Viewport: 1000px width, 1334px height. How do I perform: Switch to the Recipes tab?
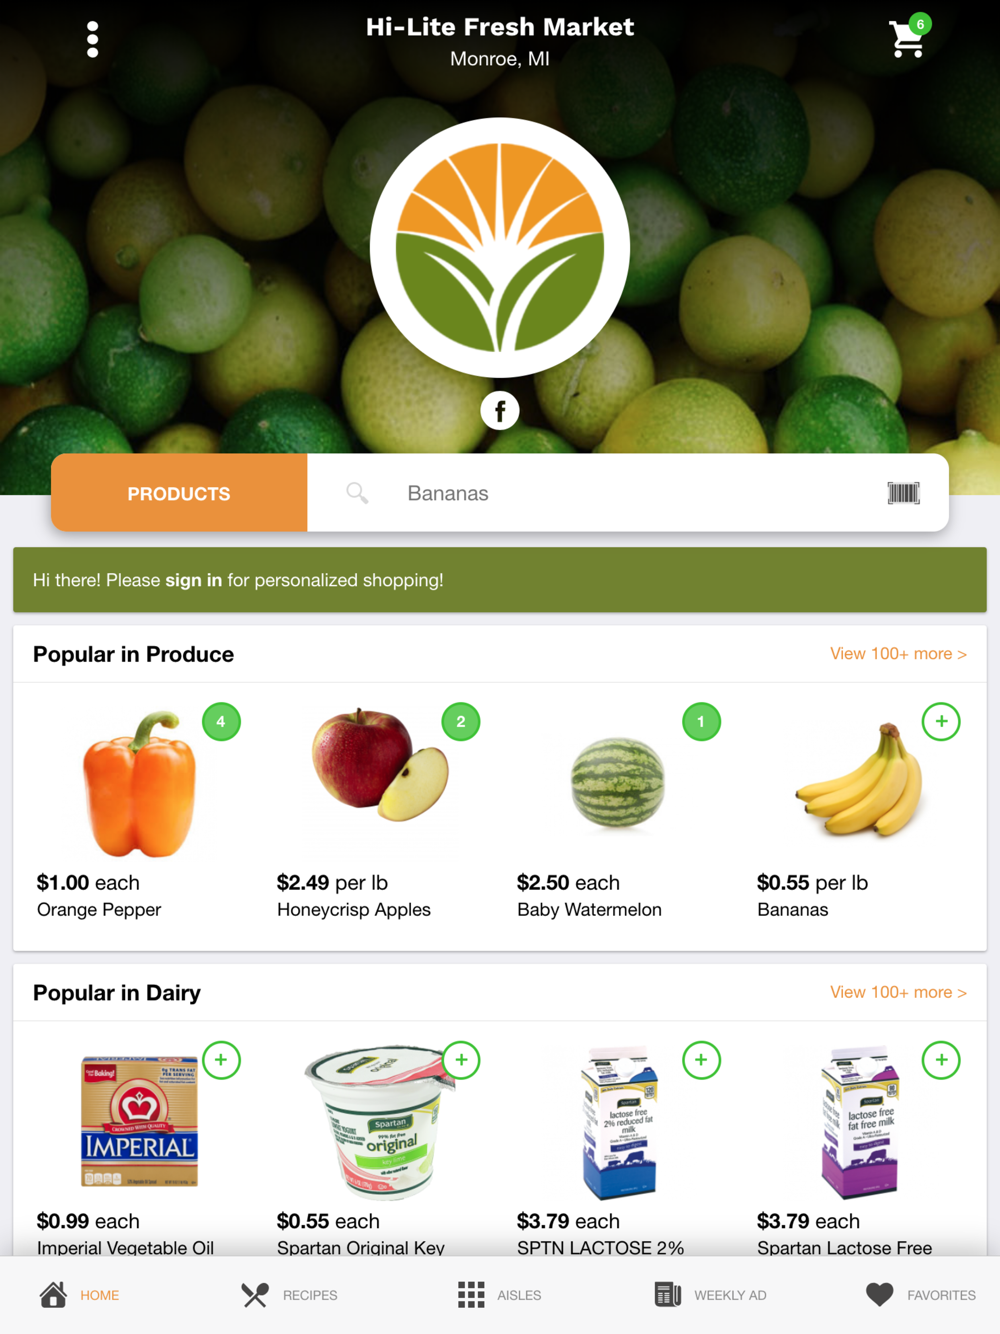289,1295
